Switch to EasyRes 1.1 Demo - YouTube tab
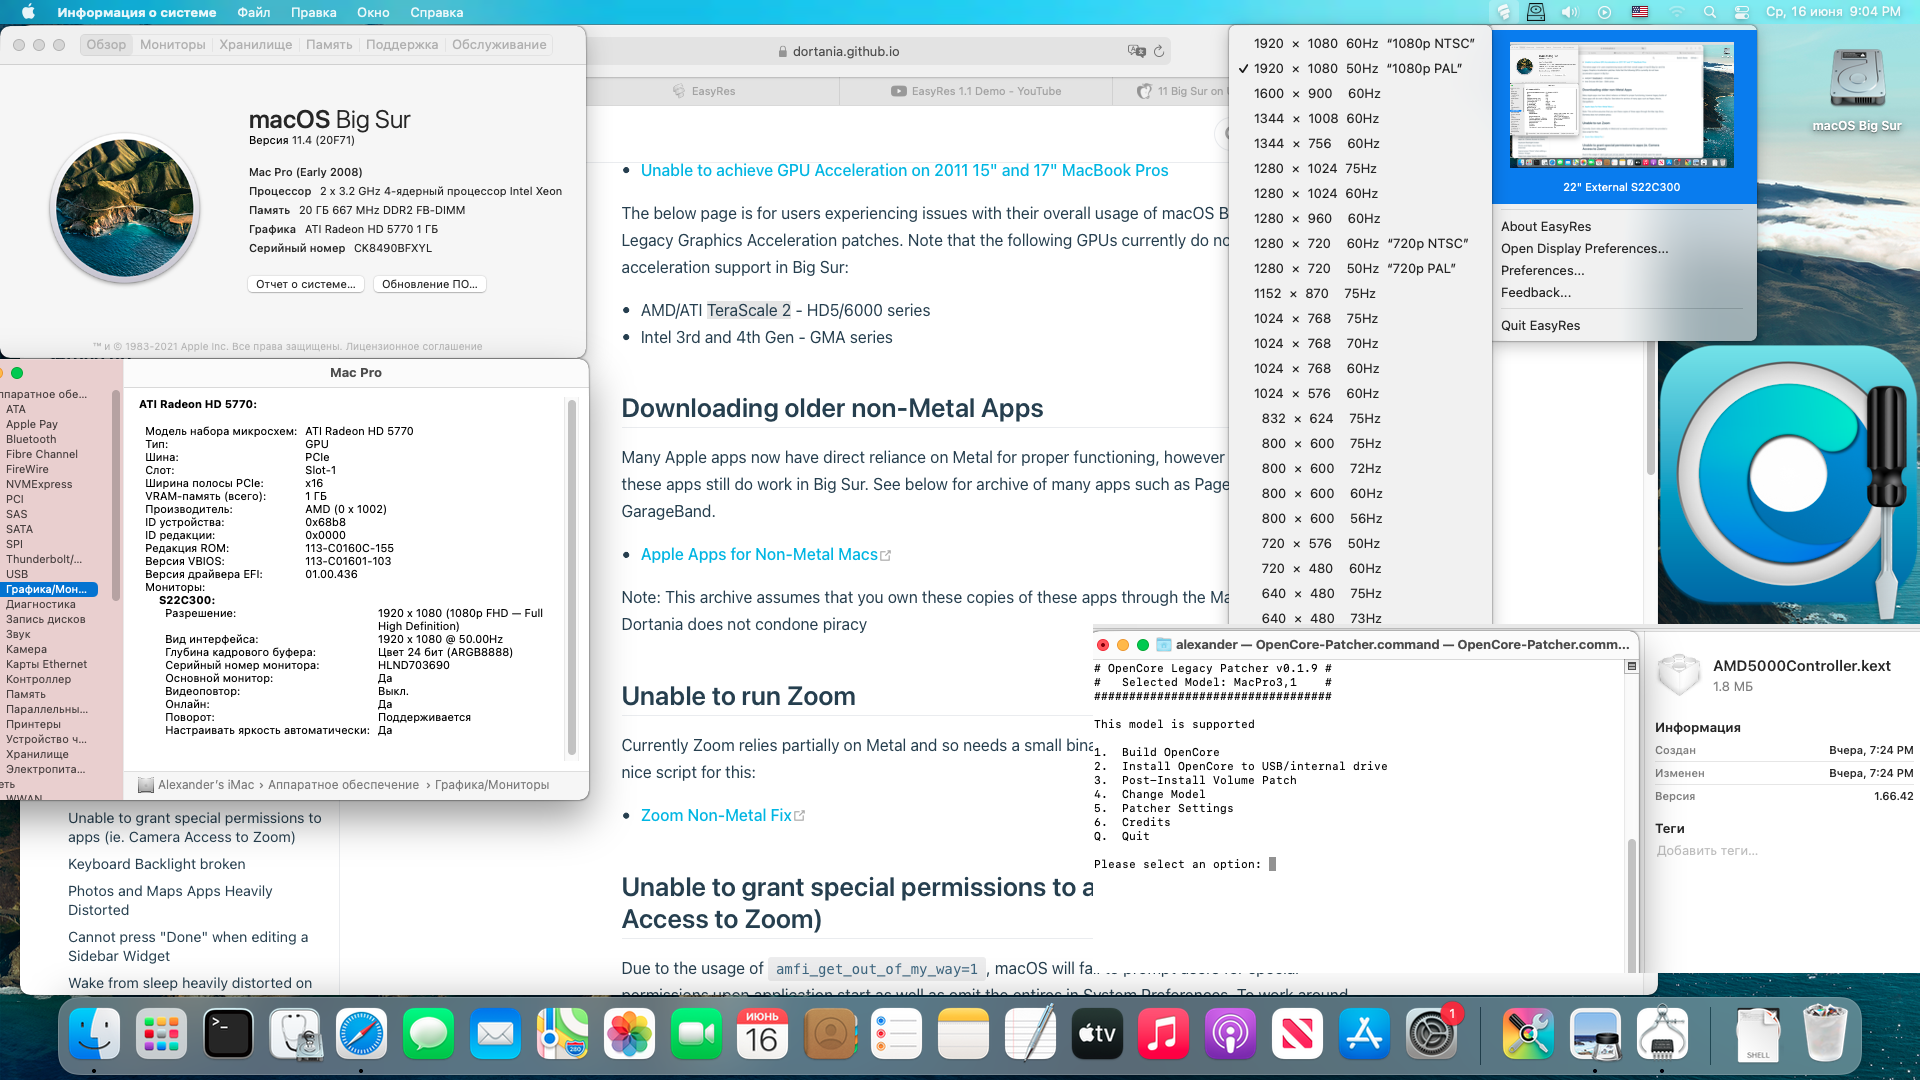Viewport: 1920px width, 1080px height. click(x=976, y=91)
